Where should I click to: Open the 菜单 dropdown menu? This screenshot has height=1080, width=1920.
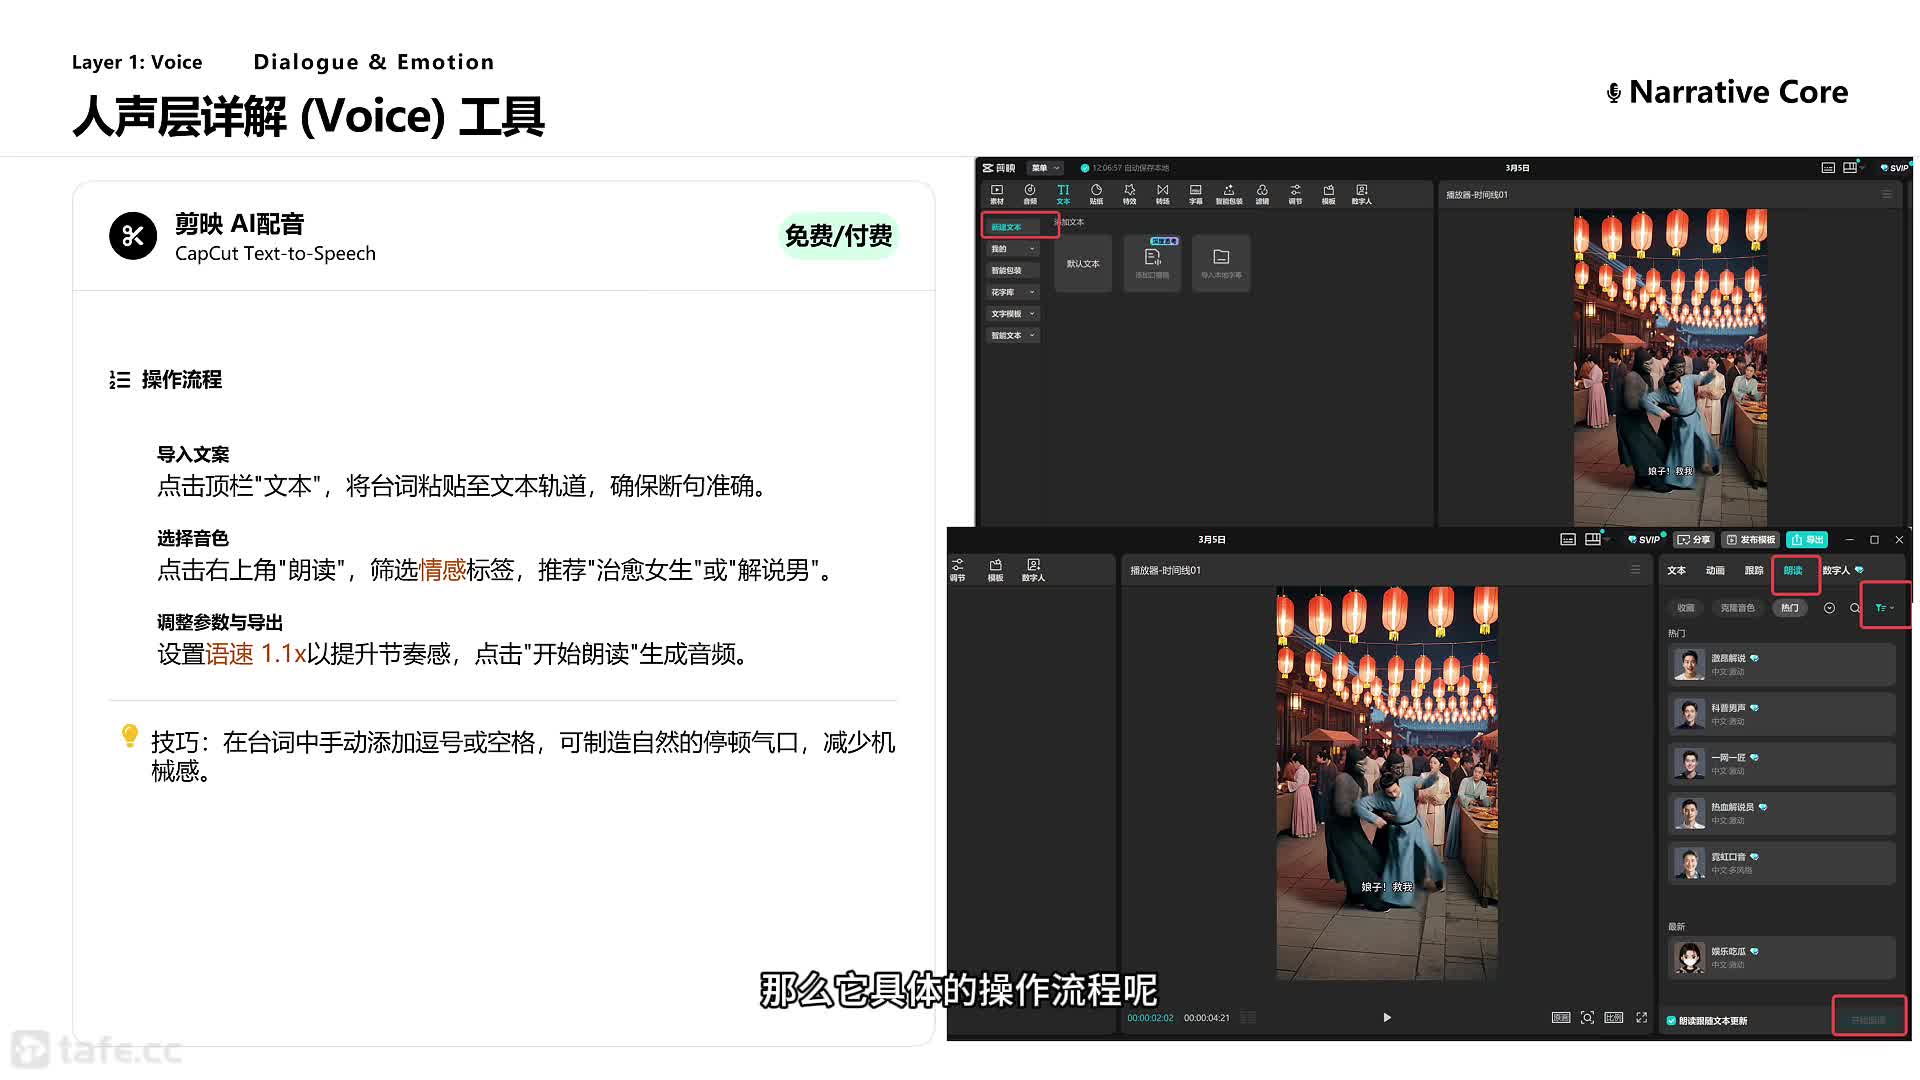(1045, 168)
